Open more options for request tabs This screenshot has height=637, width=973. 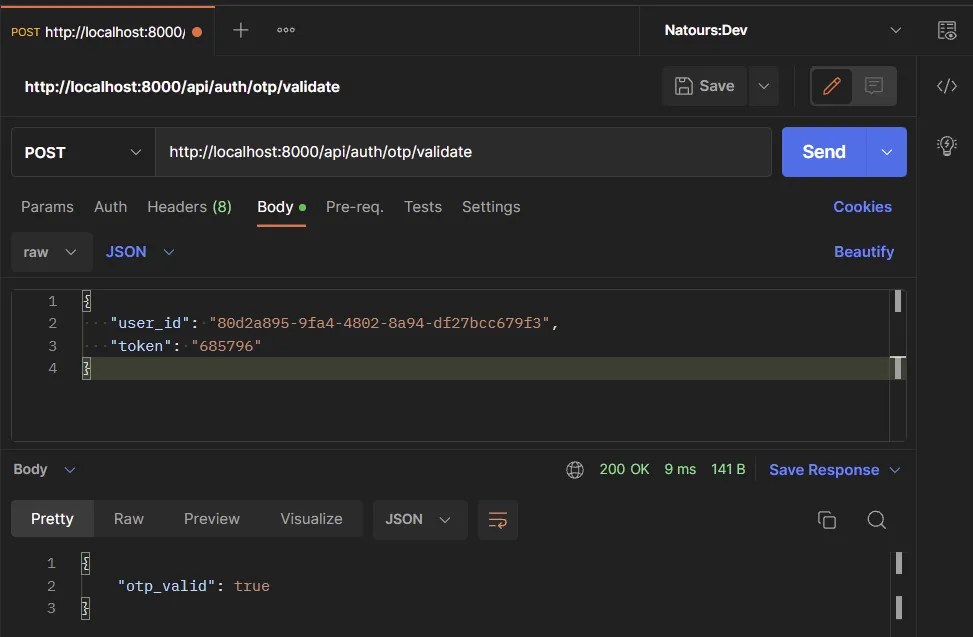click(285, 30)
